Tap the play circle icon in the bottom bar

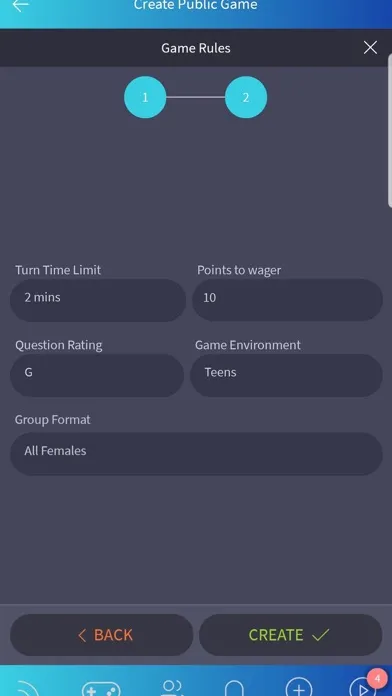point(362,688)
